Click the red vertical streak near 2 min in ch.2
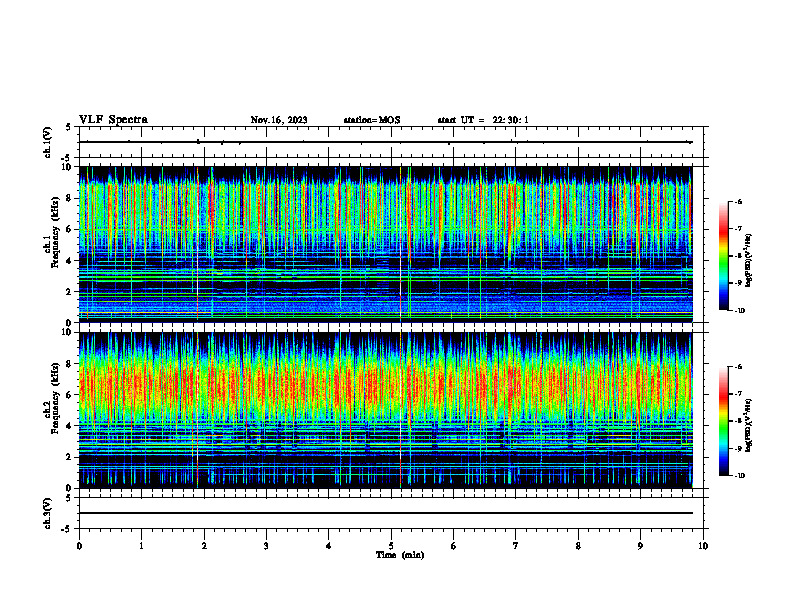 pyautogui.click(x=196, y=410)
